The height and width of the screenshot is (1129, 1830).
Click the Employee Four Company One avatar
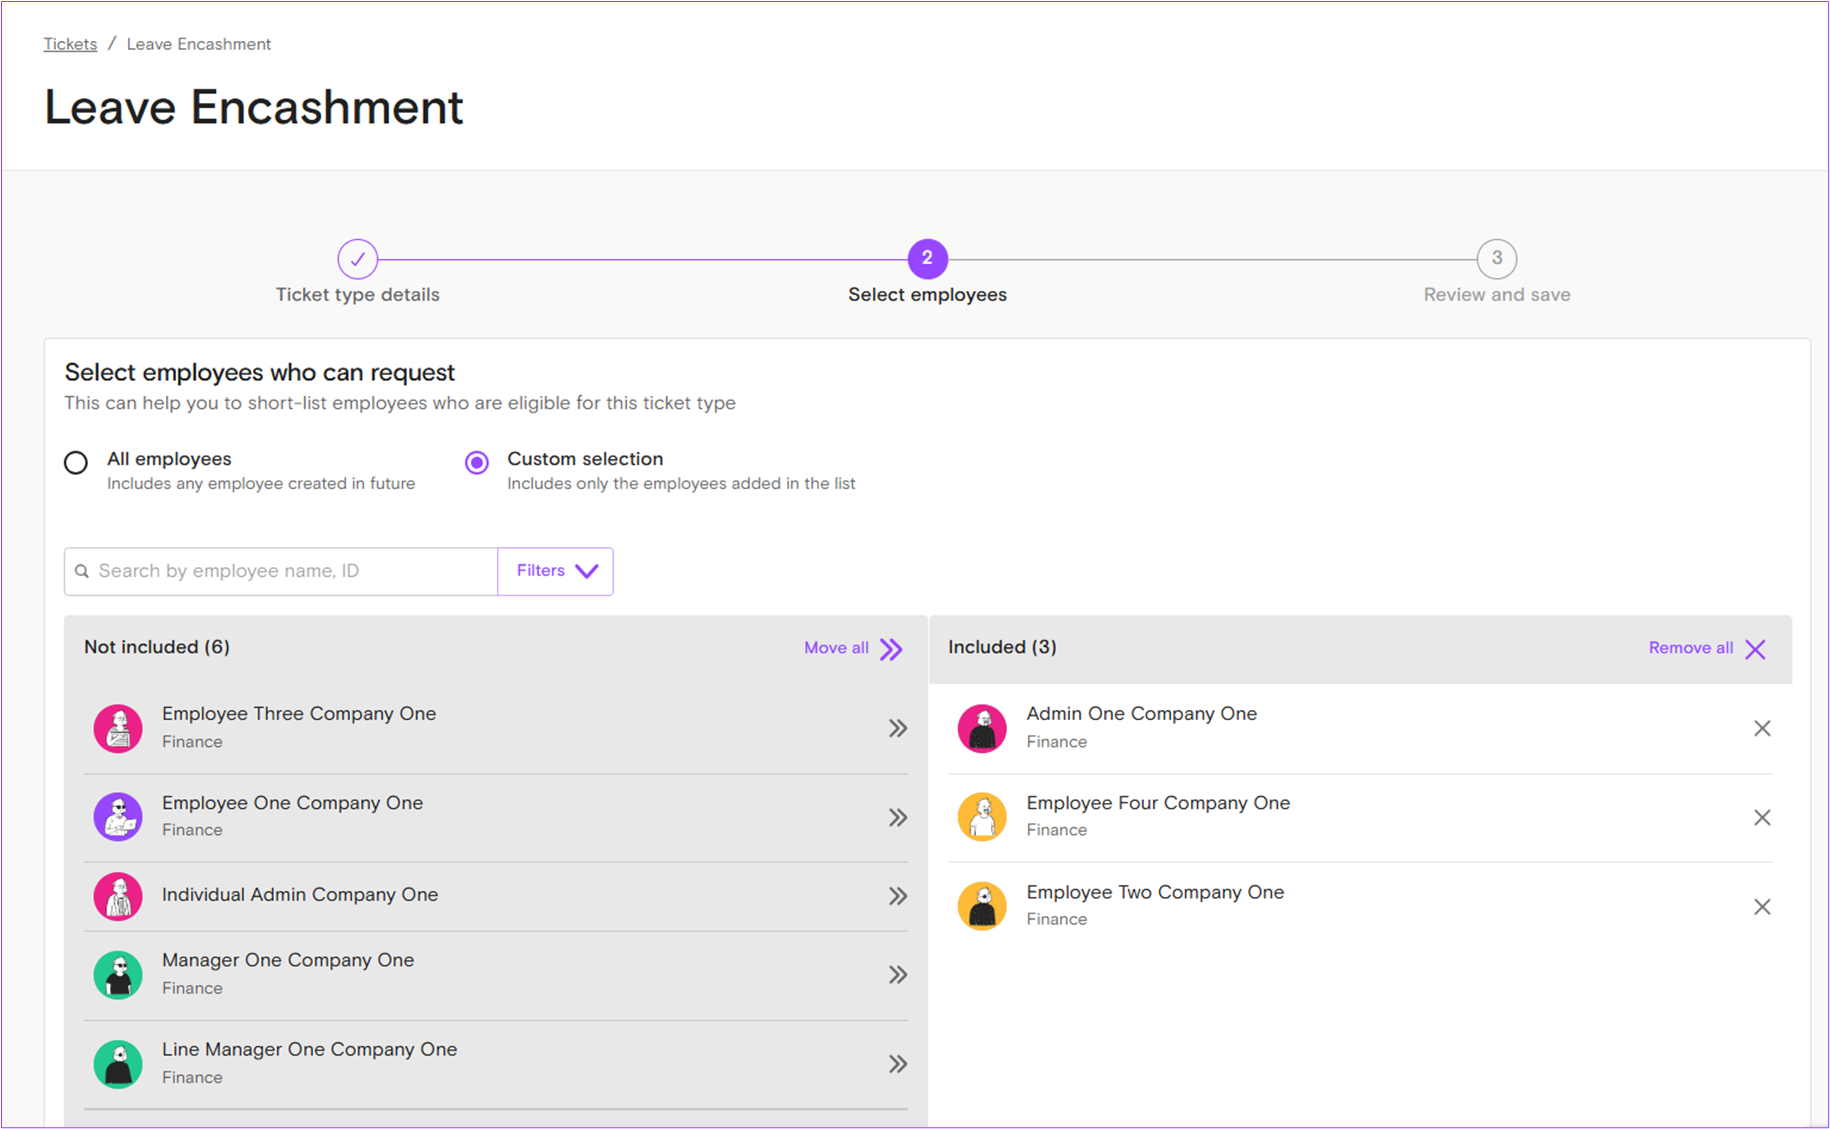coord(982,816)
